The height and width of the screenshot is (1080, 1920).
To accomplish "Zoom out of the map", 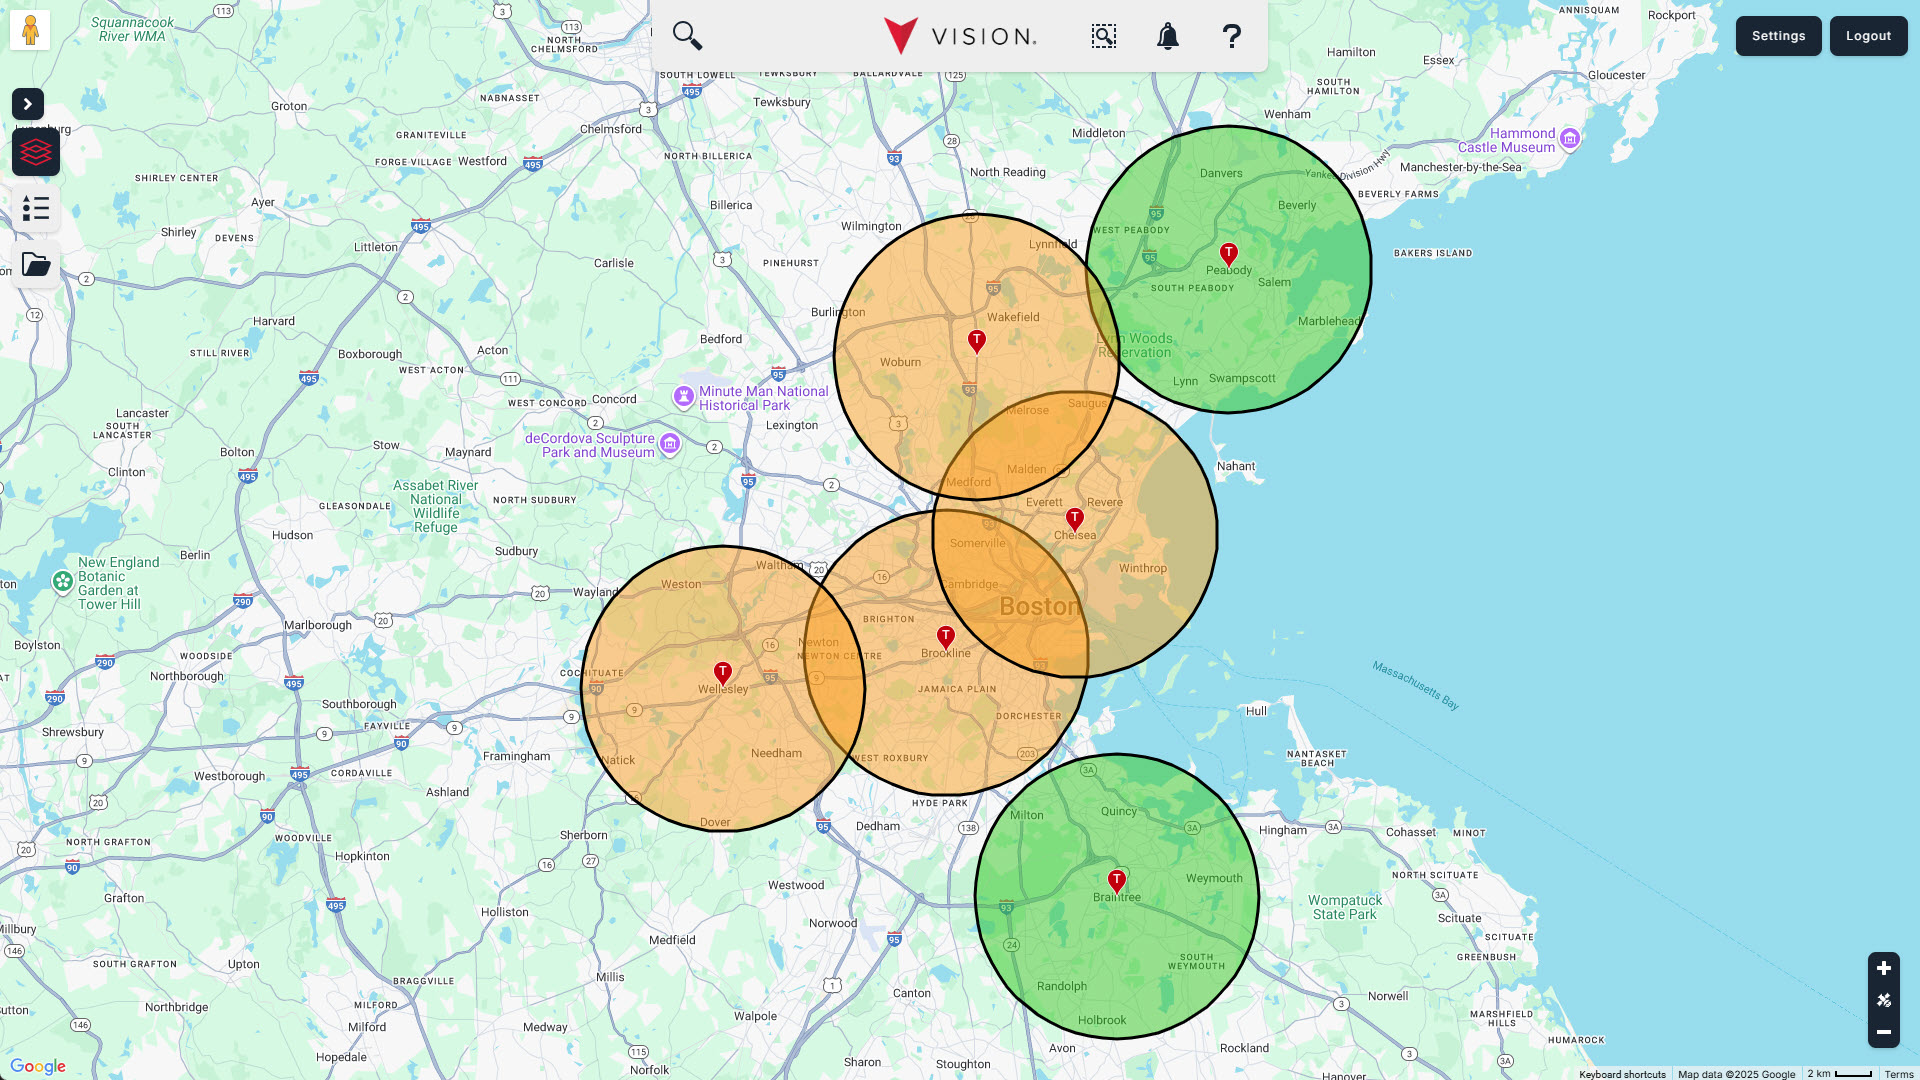I will (x=1884, y=1032).
